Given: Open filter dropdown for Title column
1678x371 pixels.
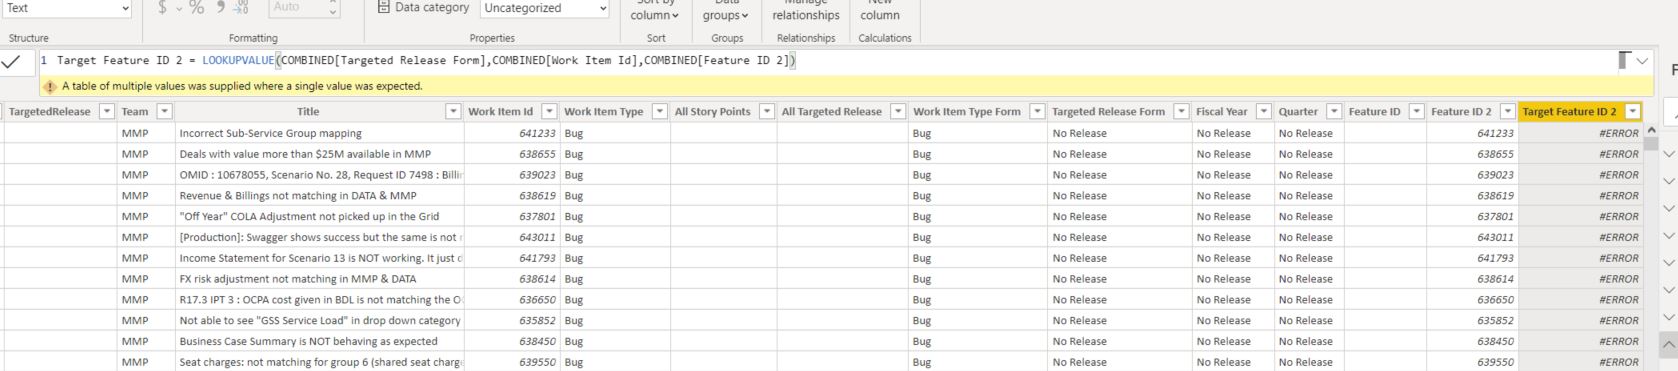Looking at the screenshot, I should coord(453,112).
